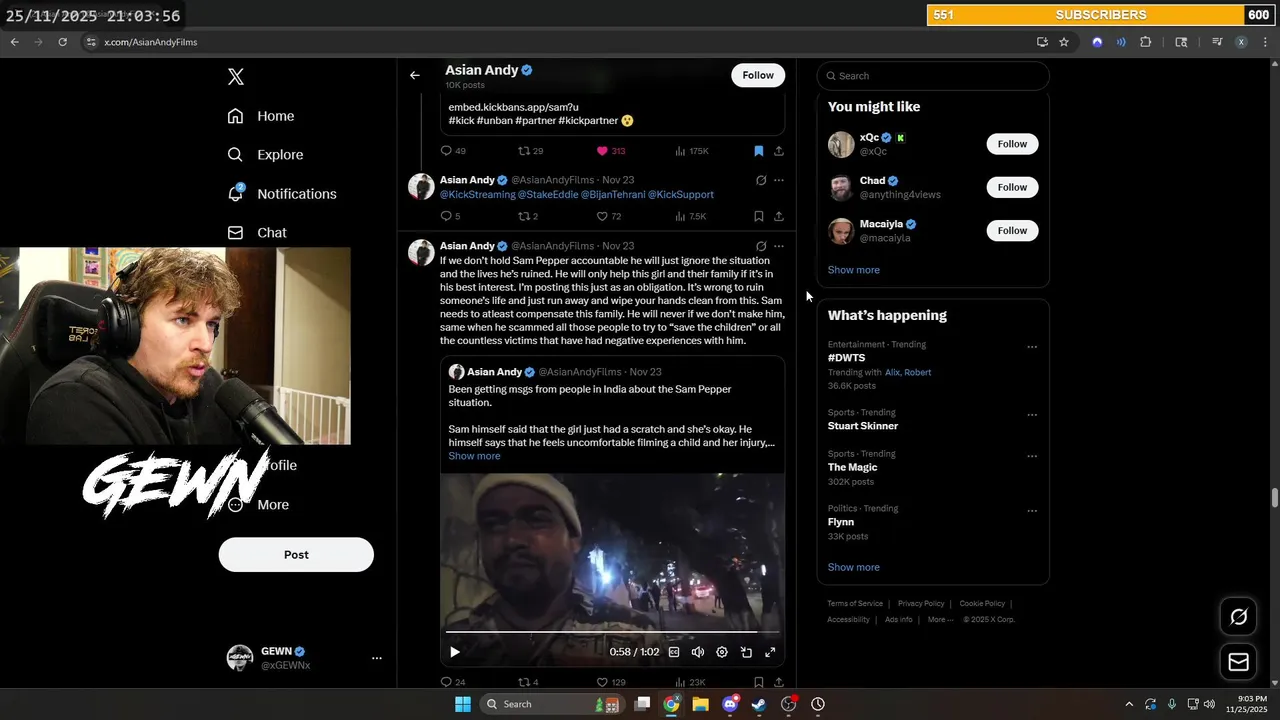Viewport: 1280px width, 720px height.
Task: Toggle video picture-in-picture mode
Action: coord(746,652)
